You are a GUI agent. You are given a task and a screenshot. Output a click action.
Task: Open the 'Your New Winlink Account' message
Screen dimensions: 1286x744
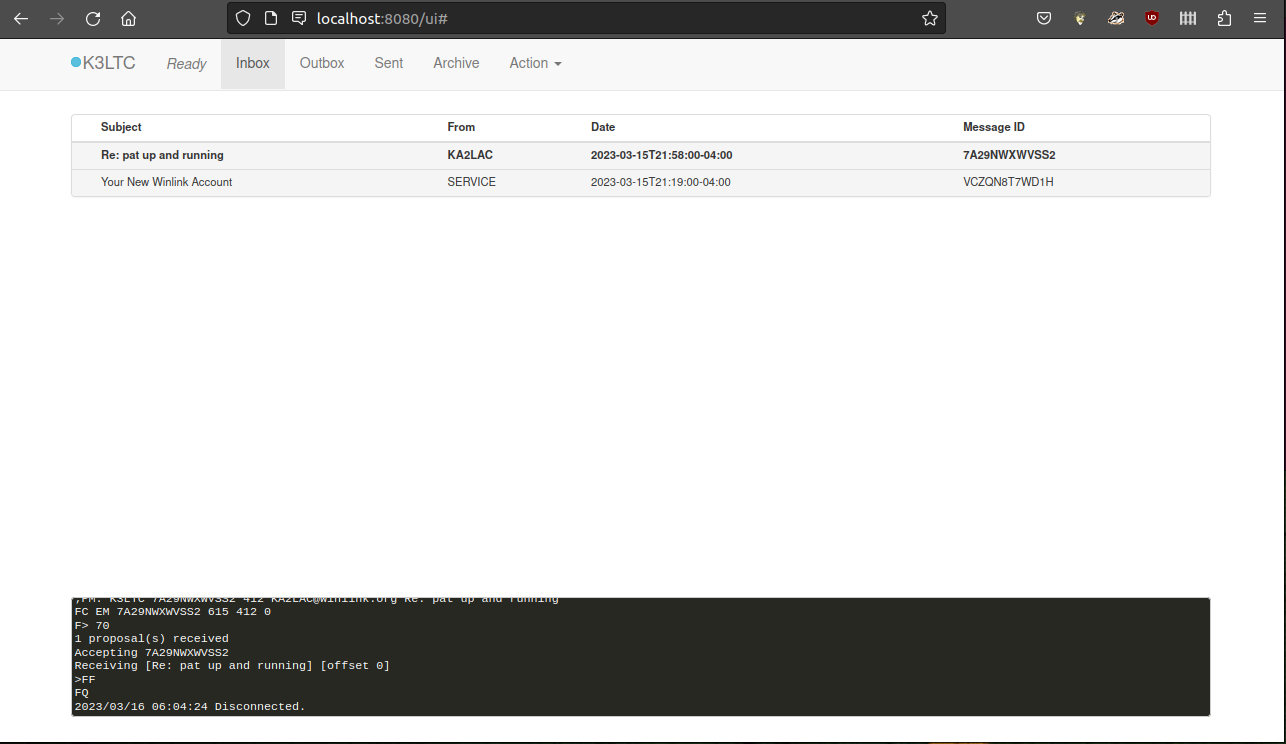pyautogui.click(x=167, y=182)
